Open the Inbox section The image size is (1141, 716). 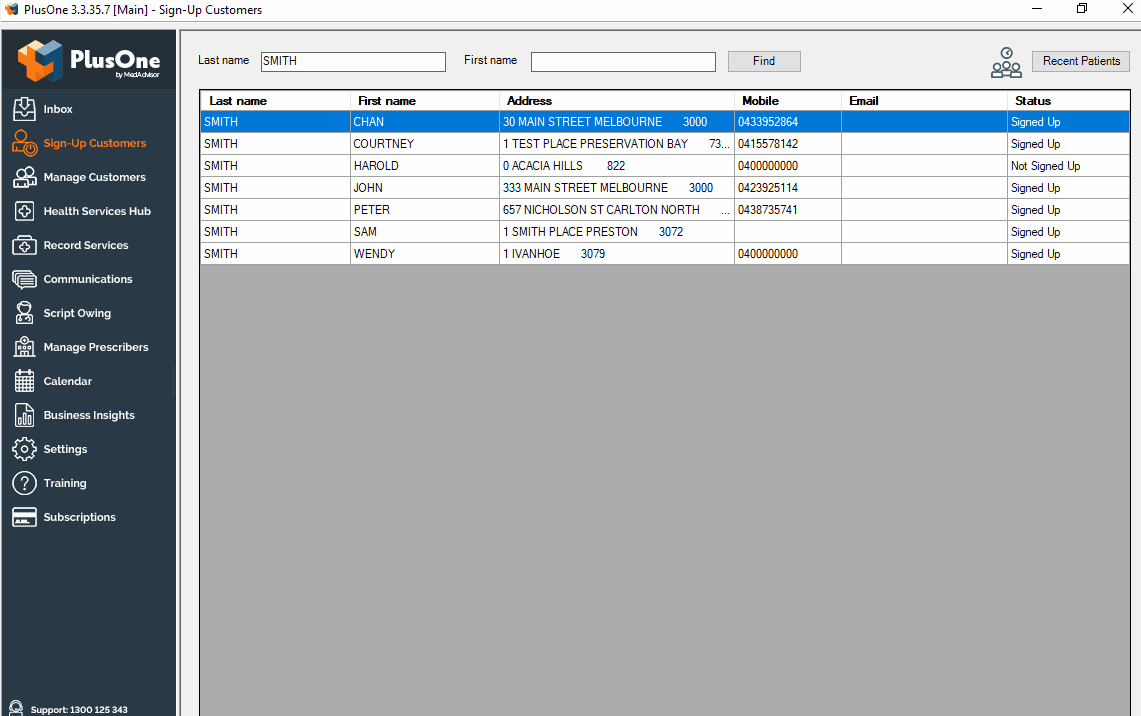(x=57, y=109)
